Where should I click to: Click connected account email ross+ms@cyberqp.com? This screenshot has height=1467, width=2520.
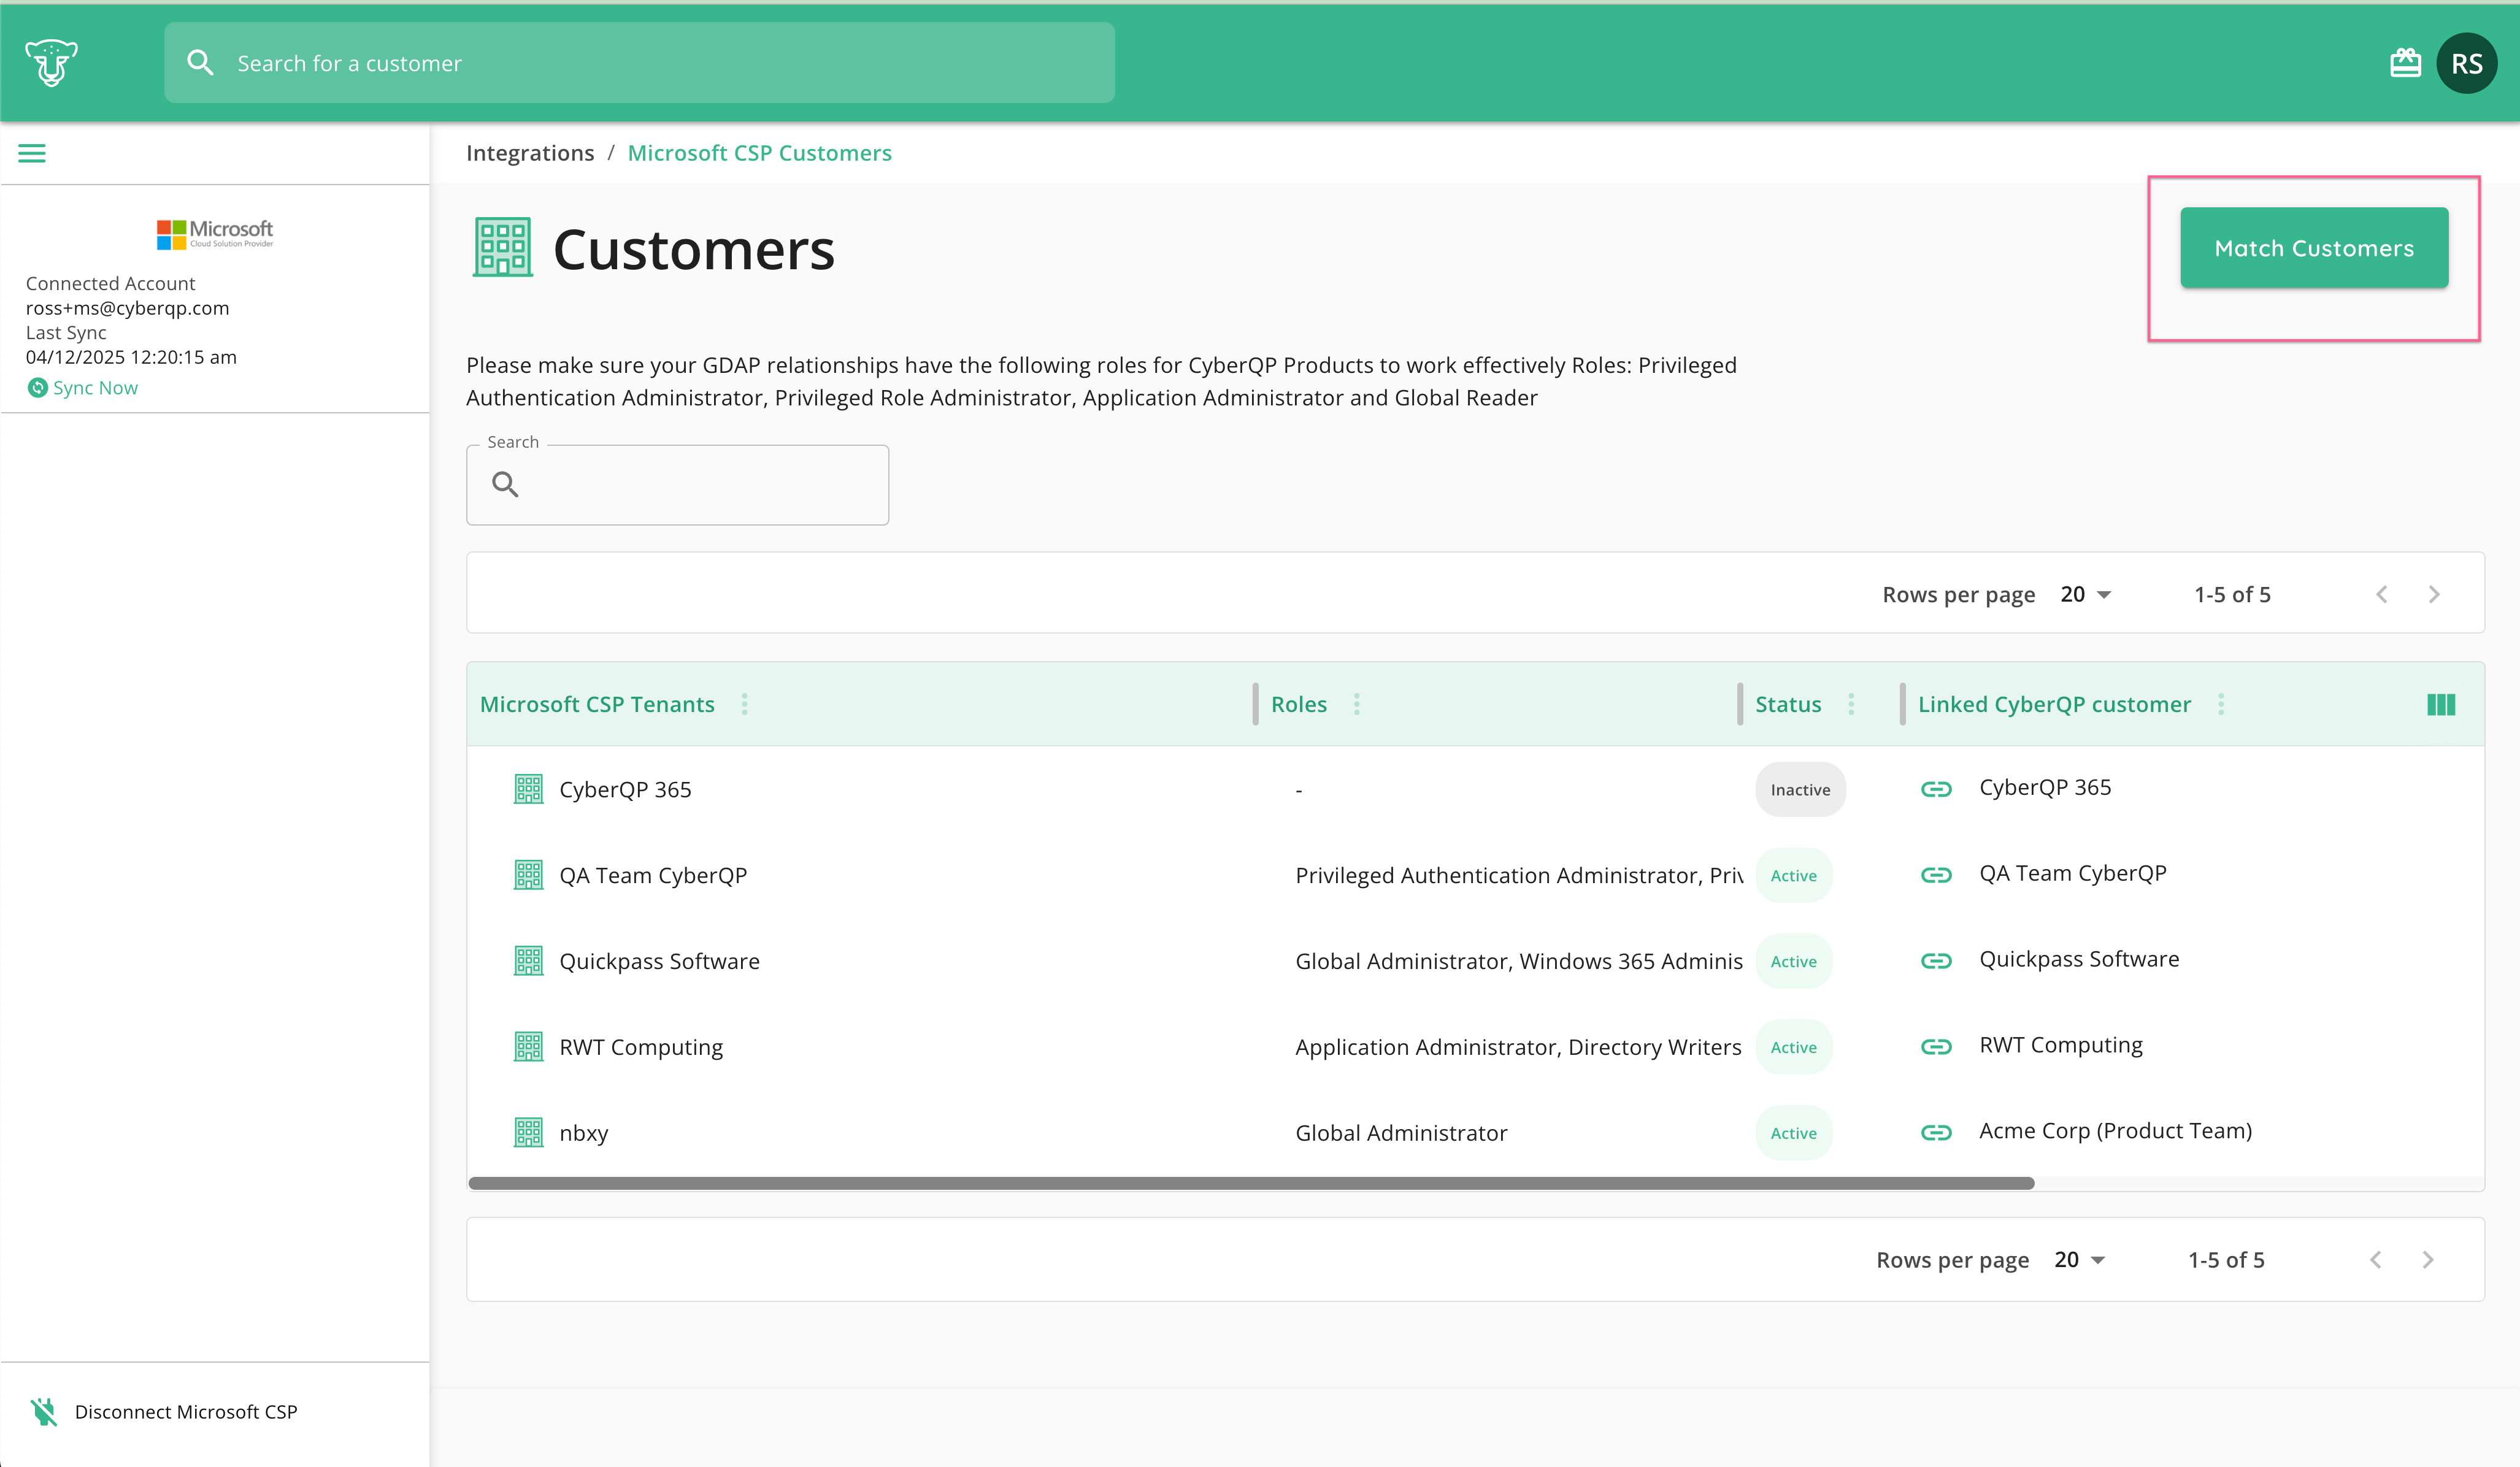(127, 308)
